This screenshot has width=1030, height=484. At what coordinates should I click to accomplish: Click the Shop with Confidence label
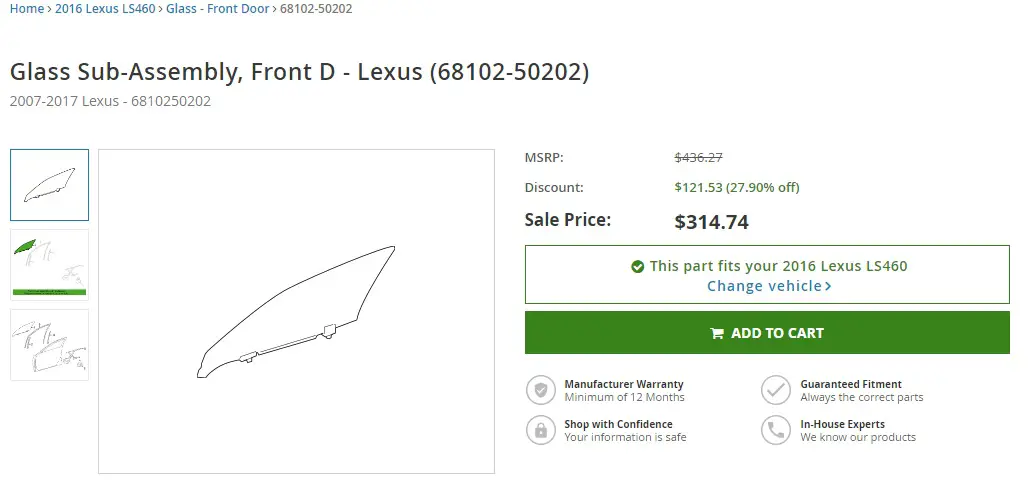(618, 424)
